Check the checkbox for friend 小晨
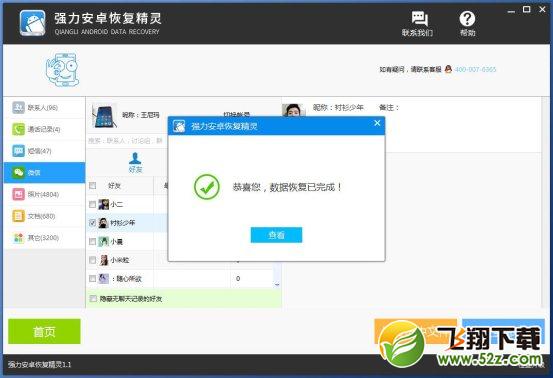 pos(92,242)
